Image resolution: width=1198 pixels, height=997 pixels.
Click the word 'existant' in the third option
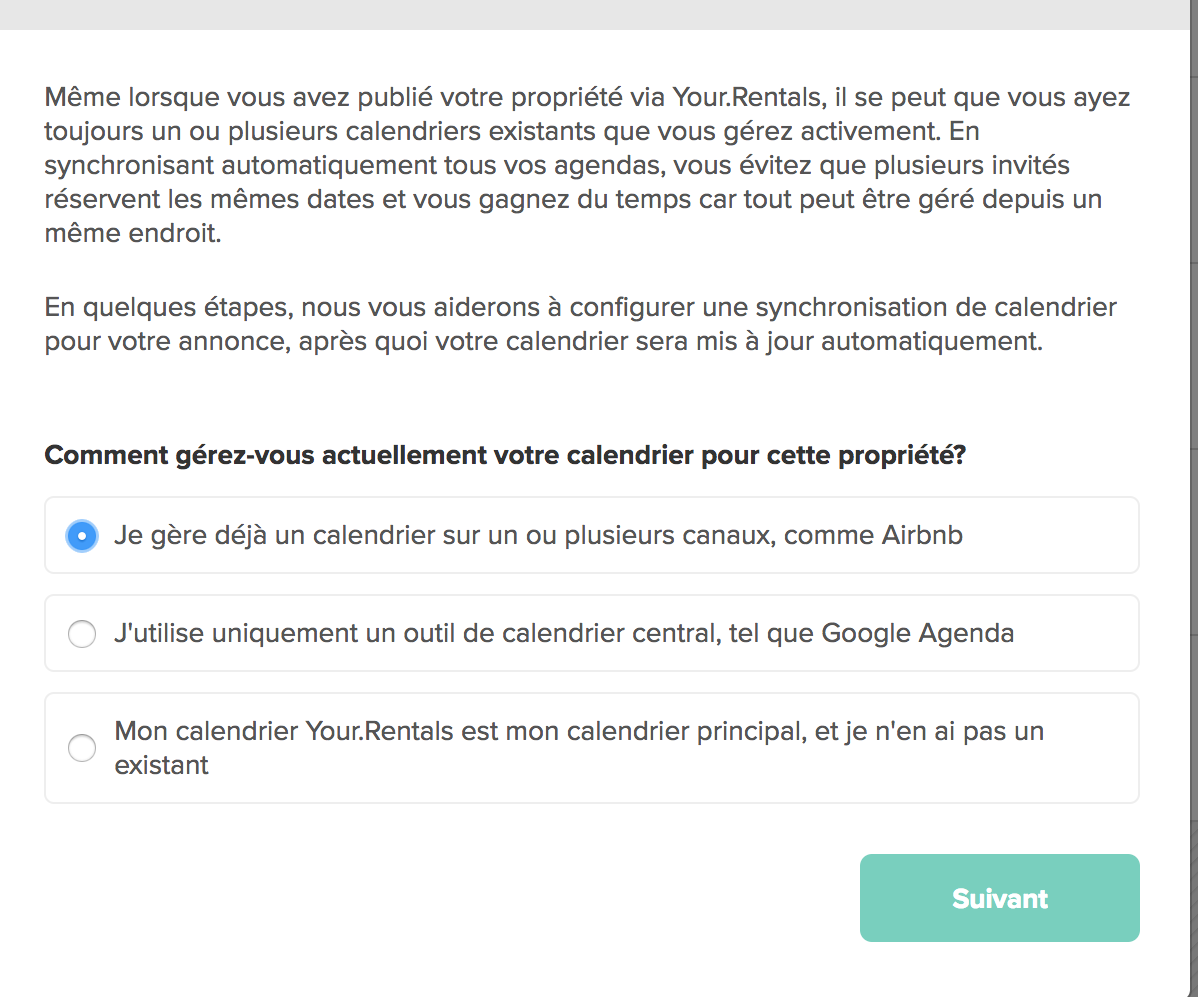(161, 765)
